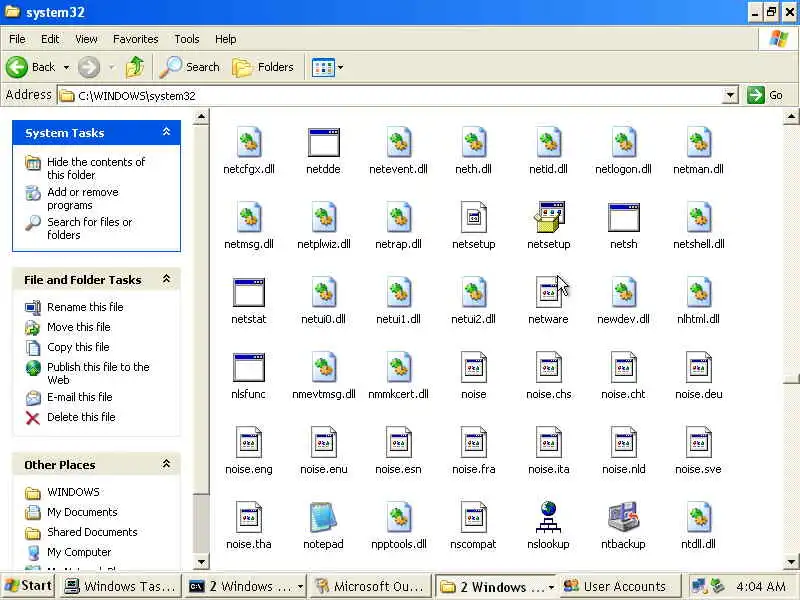Expand the grouped Explorer taskbar dropdown
Screen dimensions: 800x600
552,587
